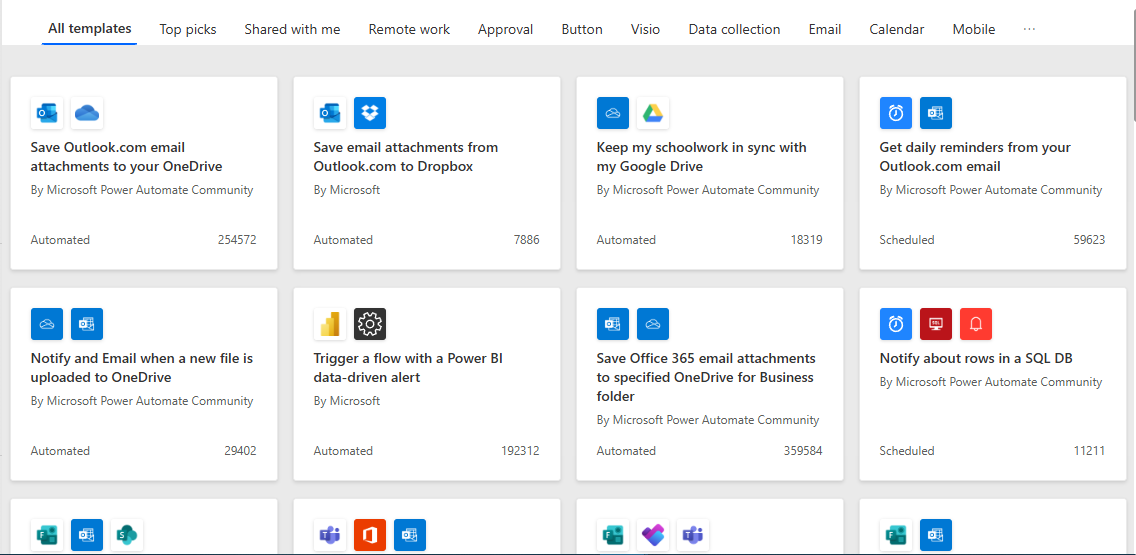The width and height of the screenshot is (1136, 555).
Task: Open the Mobile tab
Action: 974,30
